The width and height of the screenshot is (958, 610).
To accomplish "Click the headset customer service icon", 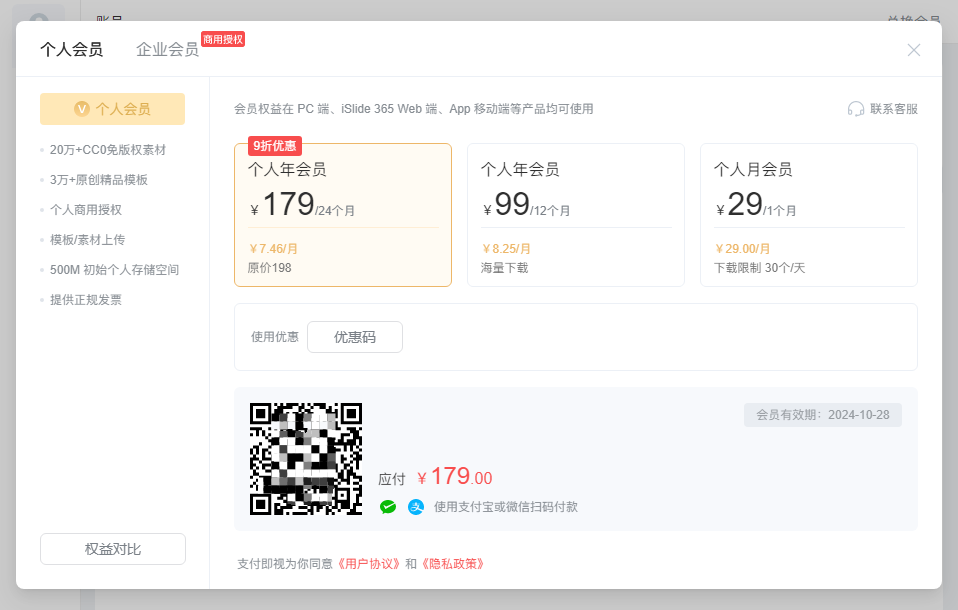I will pyautogui.click(x=856, y=109).
